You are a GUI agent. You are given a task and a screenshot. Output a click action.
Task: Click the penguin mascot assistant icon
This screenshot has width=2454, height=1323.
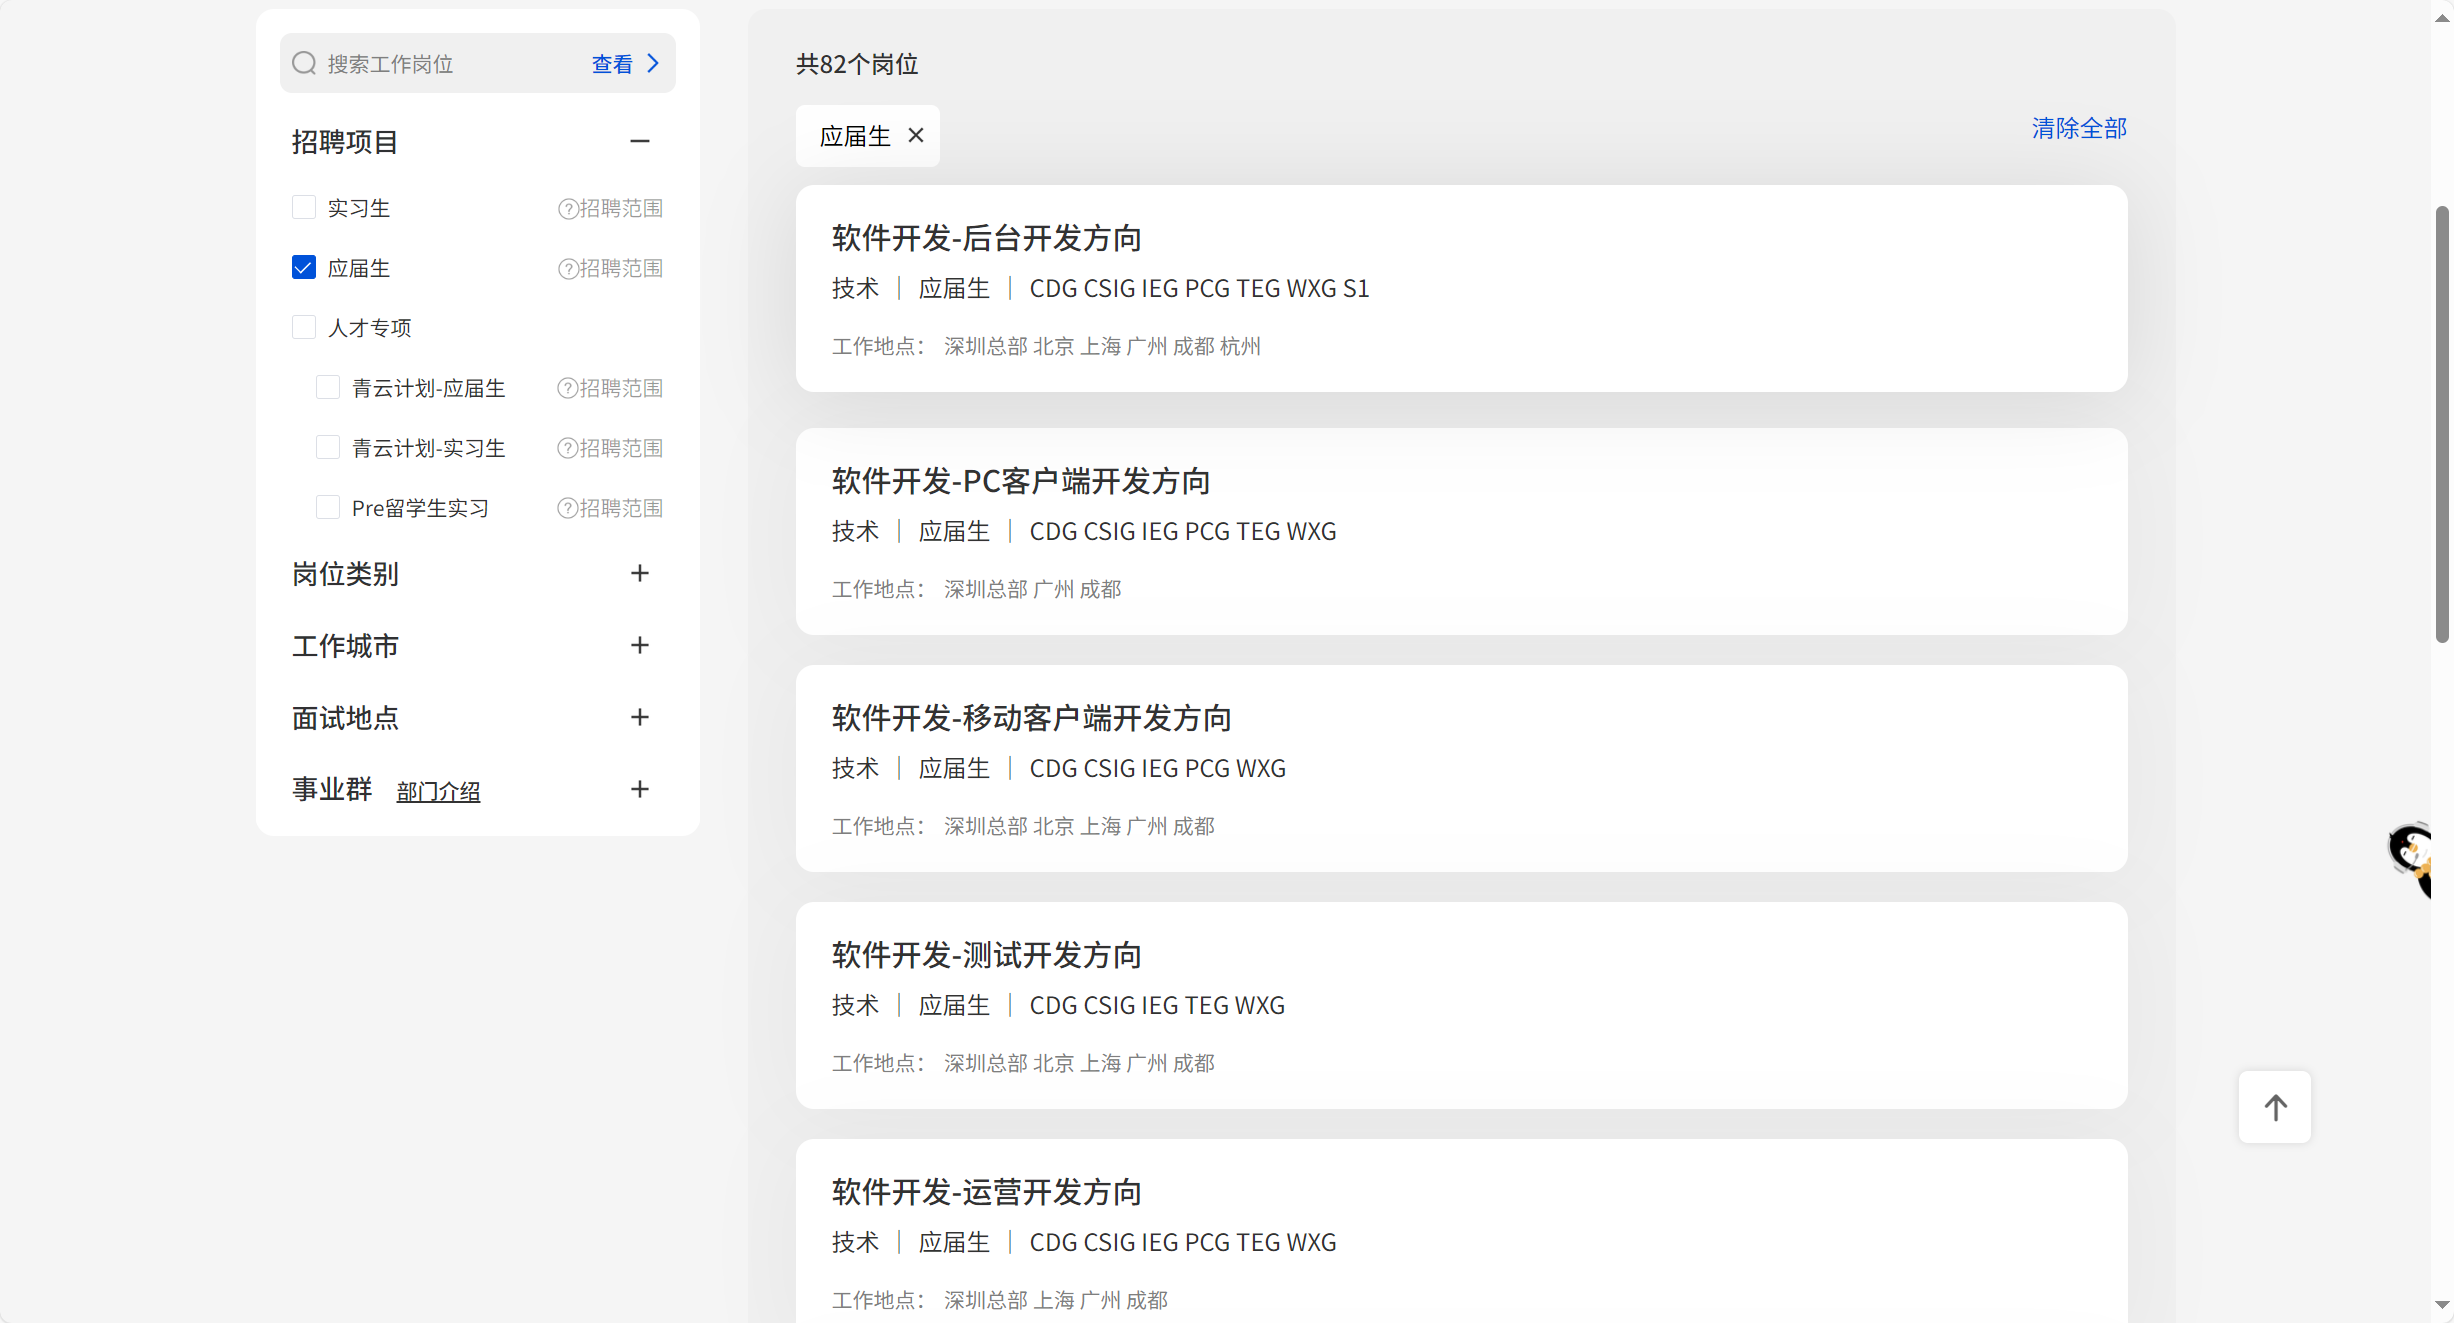click(x=2411, y=856)
